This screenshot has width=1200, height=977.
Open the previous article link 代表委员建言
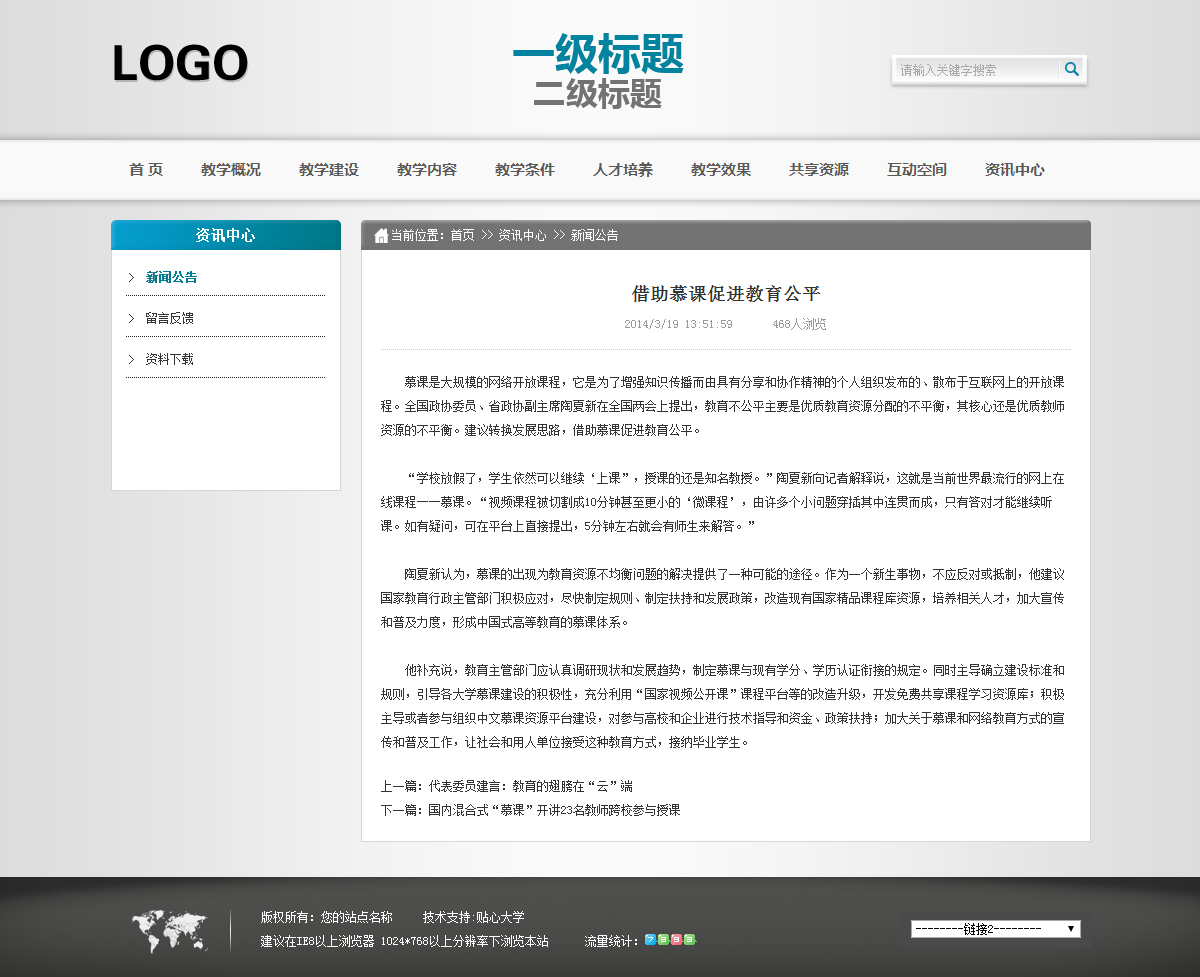(x=530, y=787)
